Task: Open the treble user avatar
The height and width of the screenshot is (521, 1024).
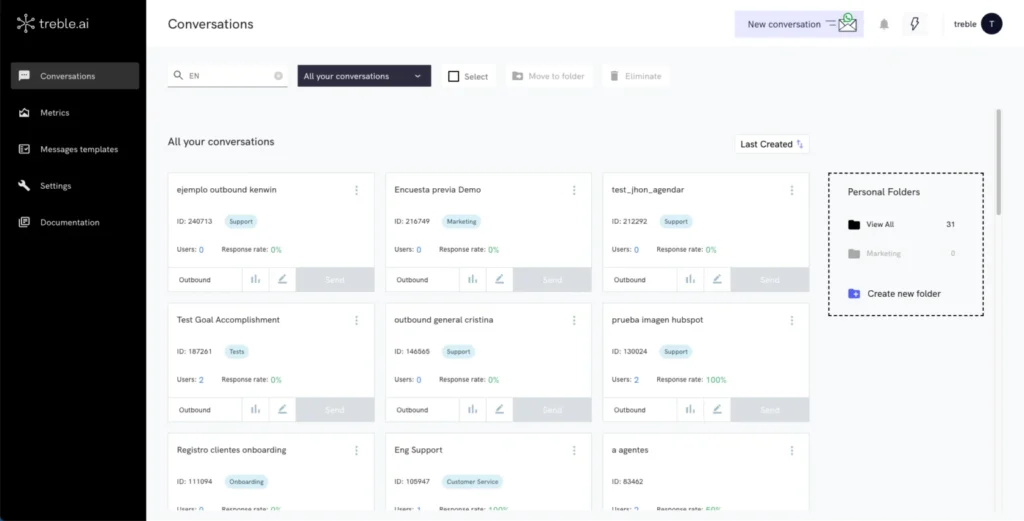Action: point(991,25)
